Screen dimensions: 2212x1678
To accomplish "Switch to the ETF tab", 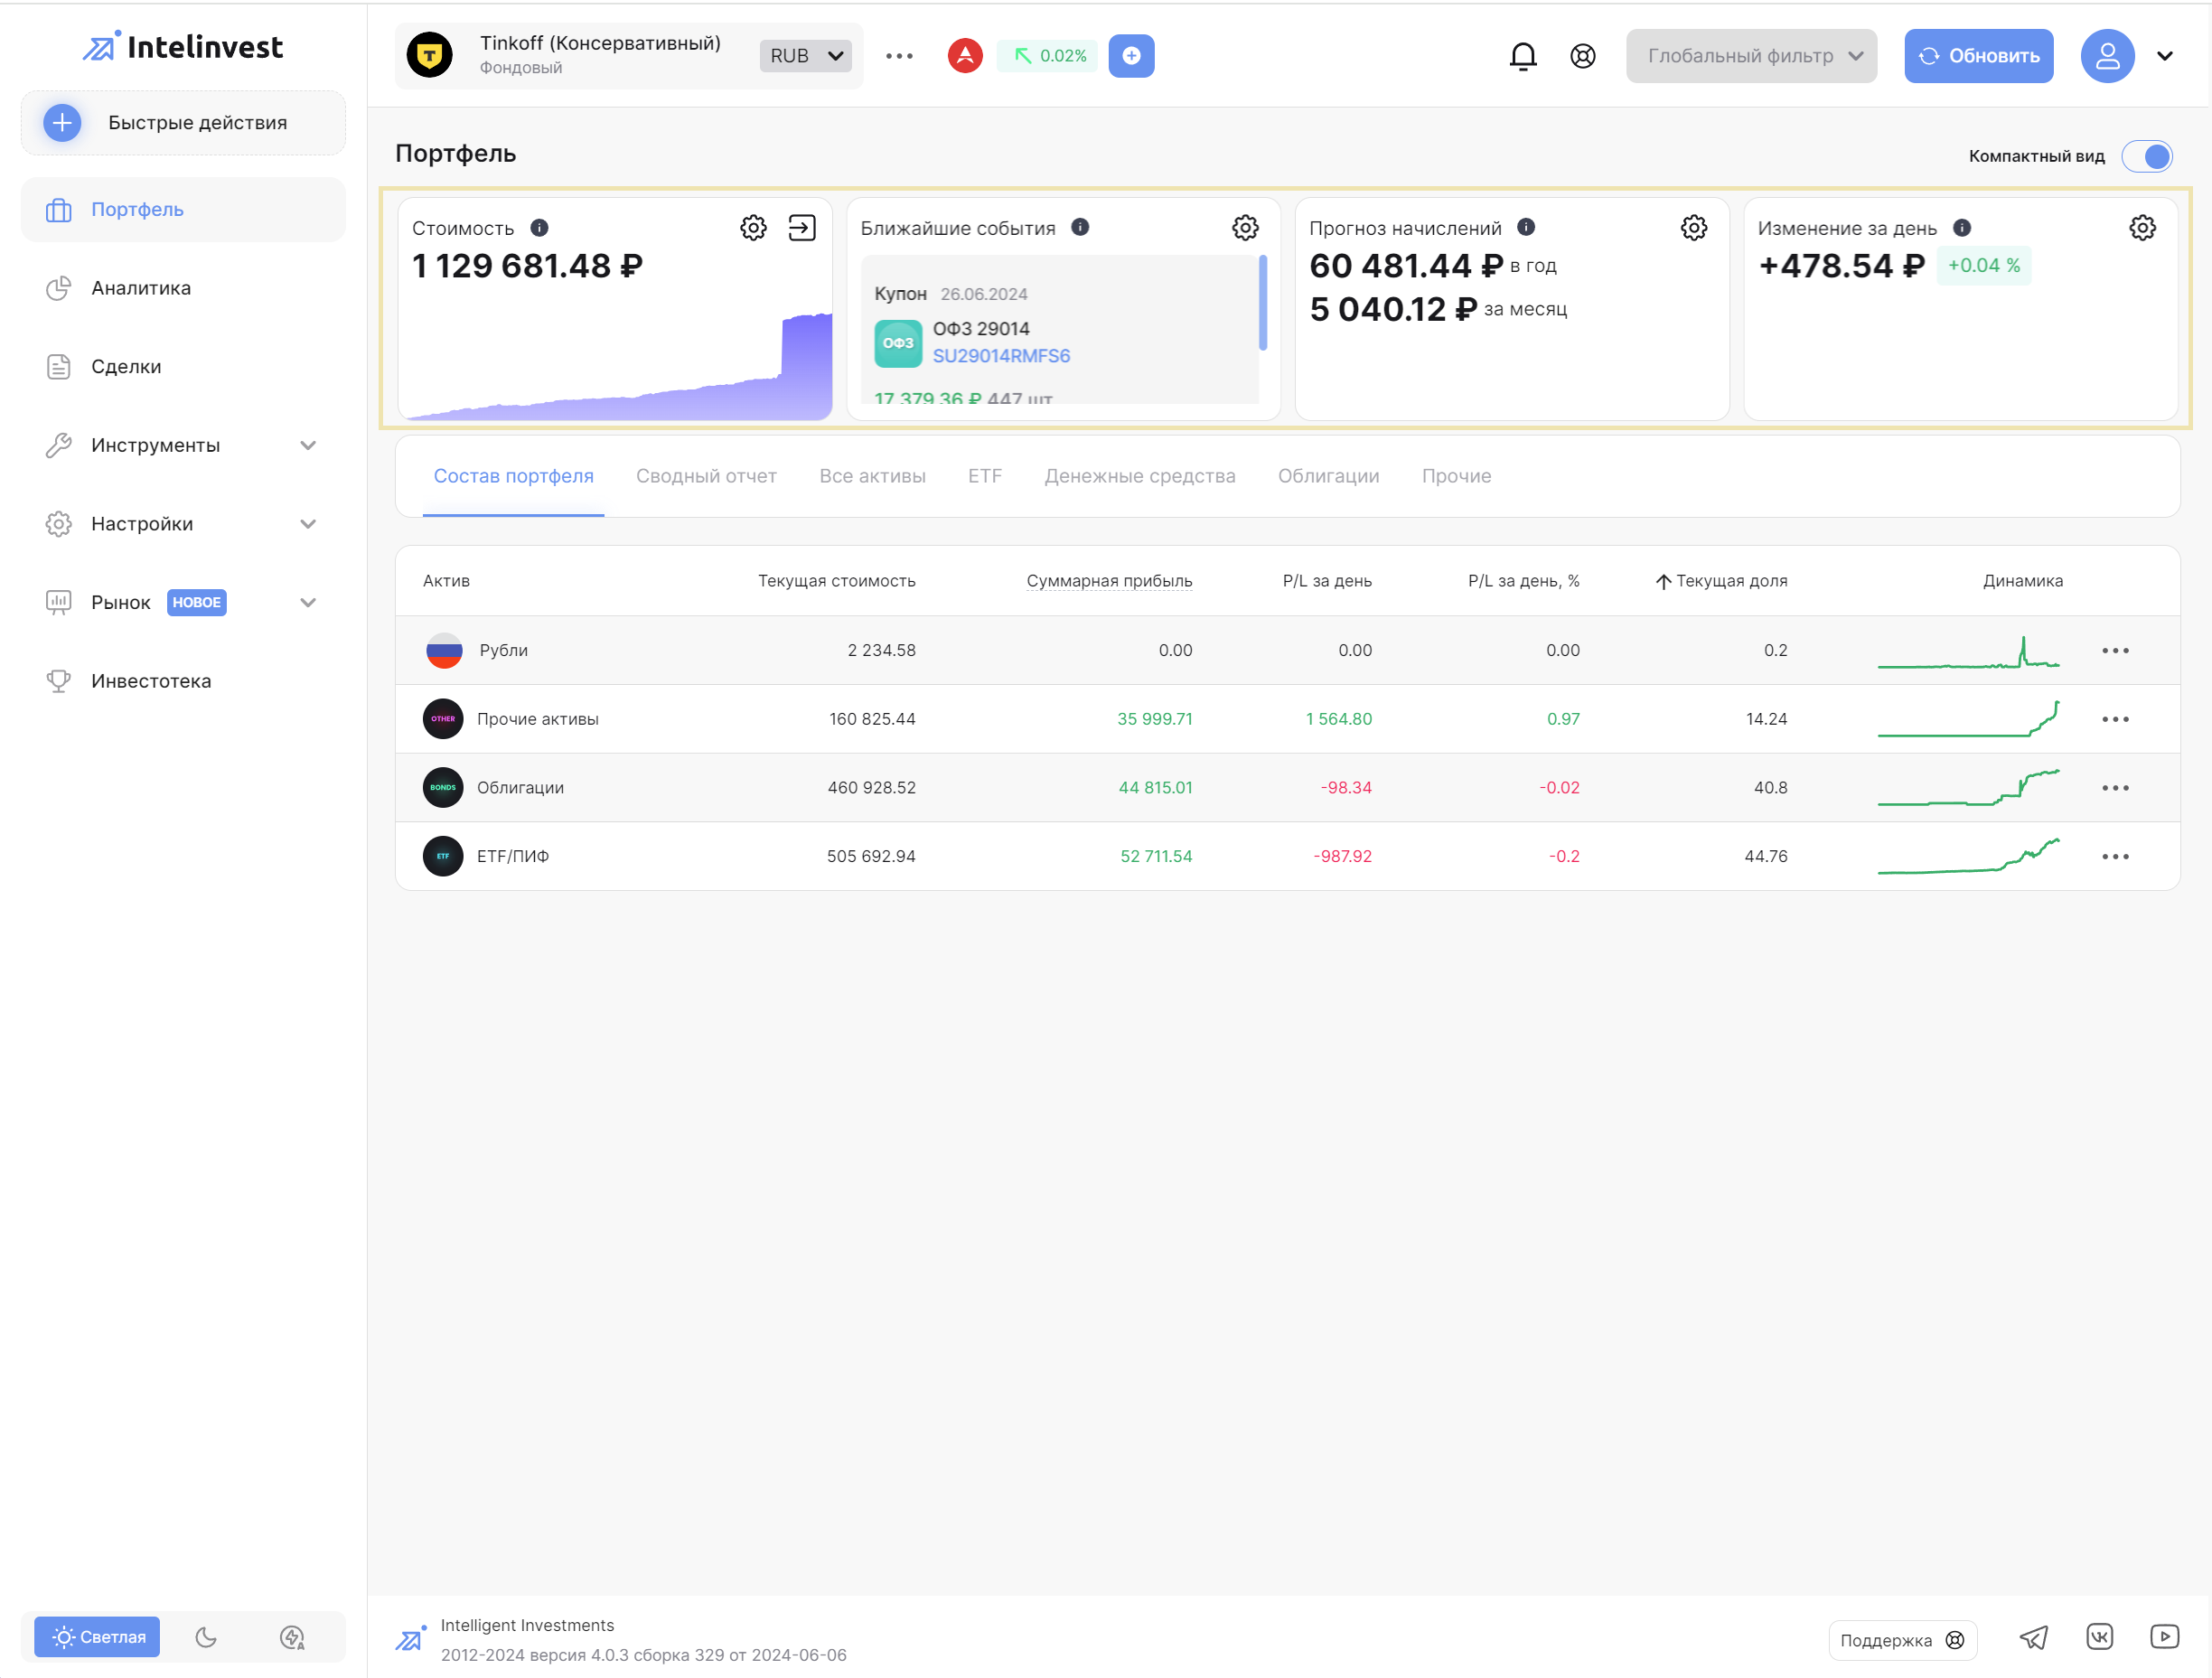I will click(x=984, y=476).
